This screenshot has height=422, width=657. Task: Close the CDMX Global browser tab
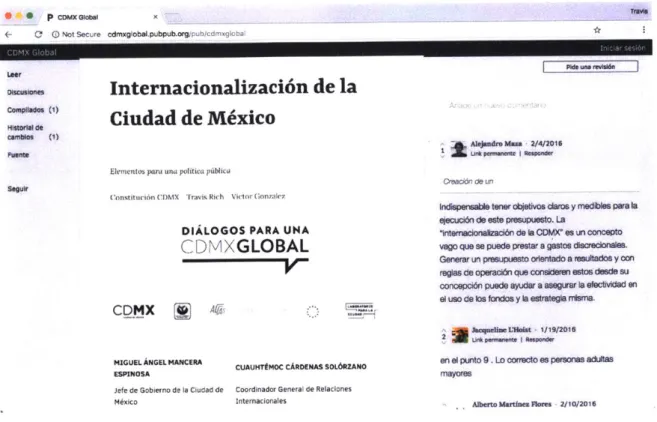tap(155, 17)
